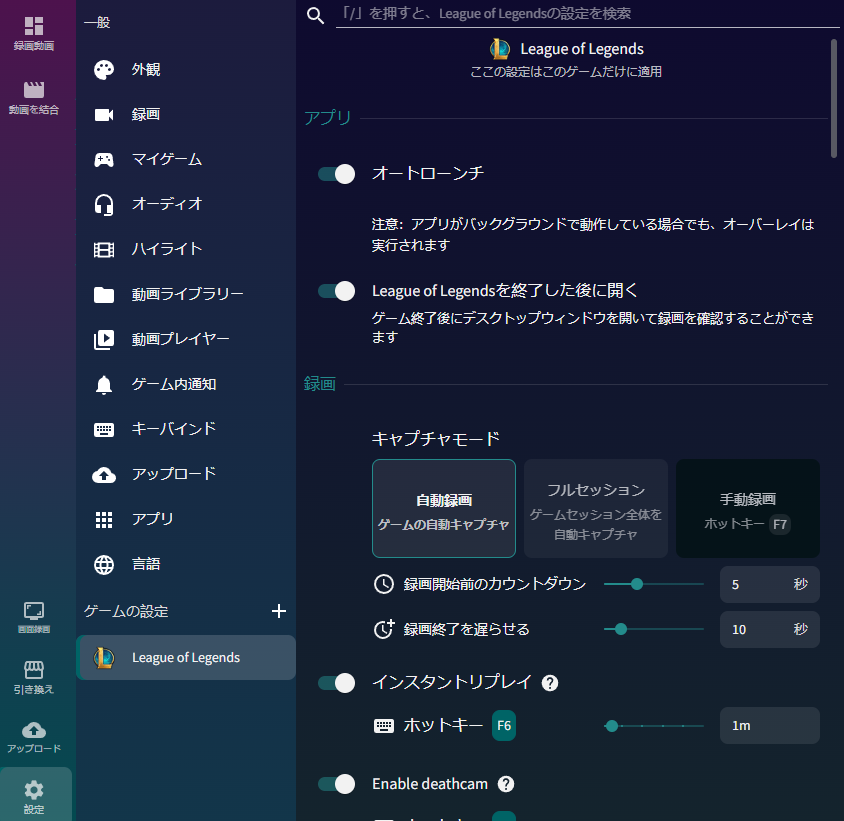Image resolution: width=844 pixels, height=821 pixels.
Task: Adjust the instant replay duration slider
Action: [x=653, y=726]
